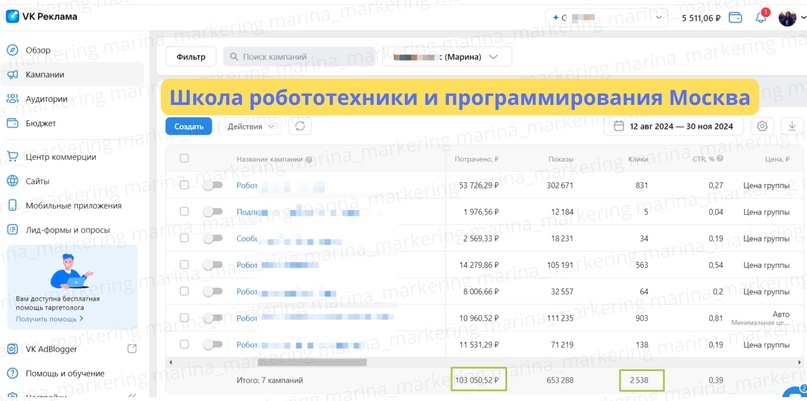Click the Лид-формы и опросы form icon

[12, 230]
